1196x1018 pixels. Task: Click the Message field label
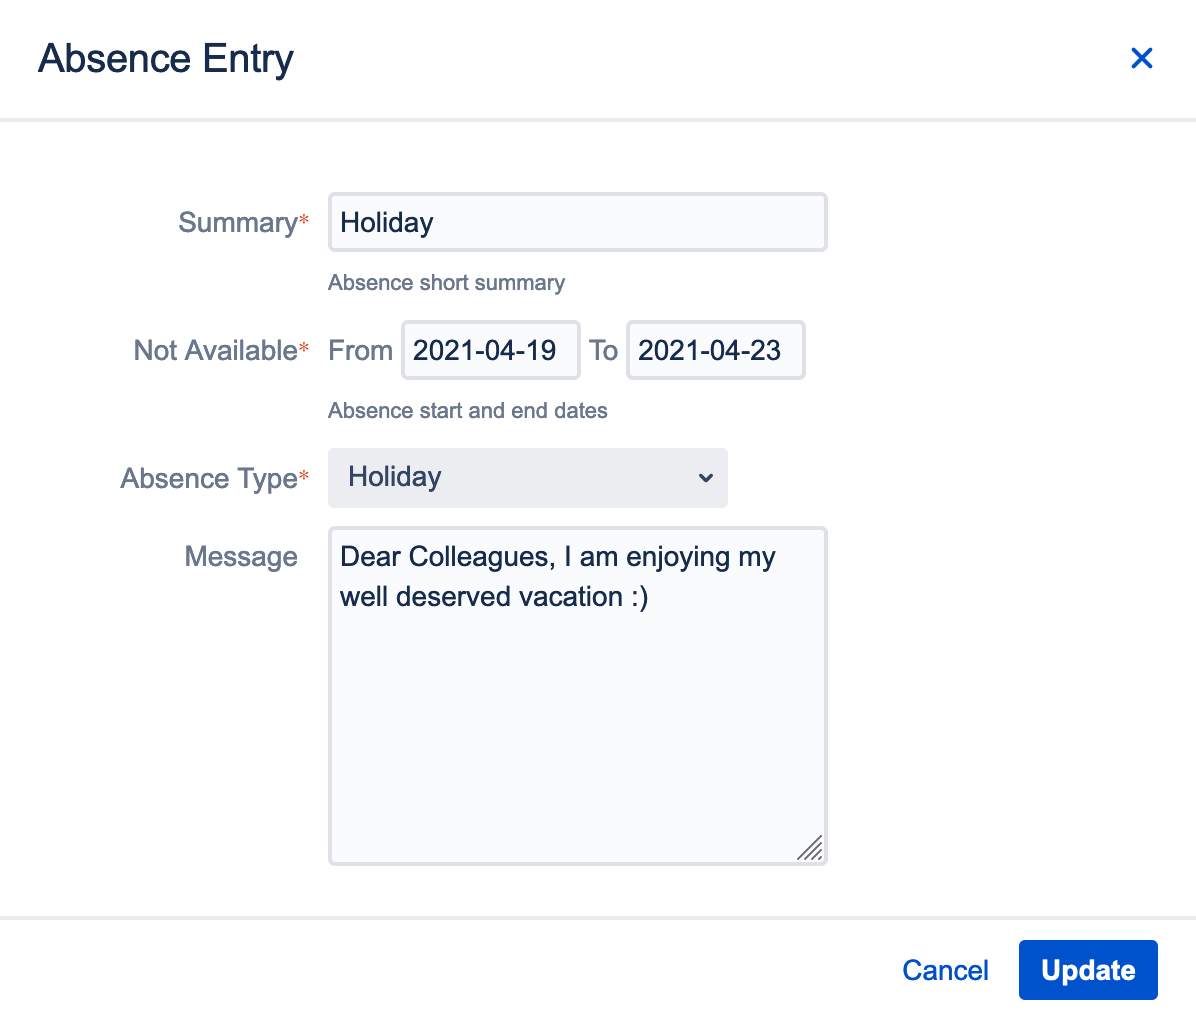pos(241,556)
